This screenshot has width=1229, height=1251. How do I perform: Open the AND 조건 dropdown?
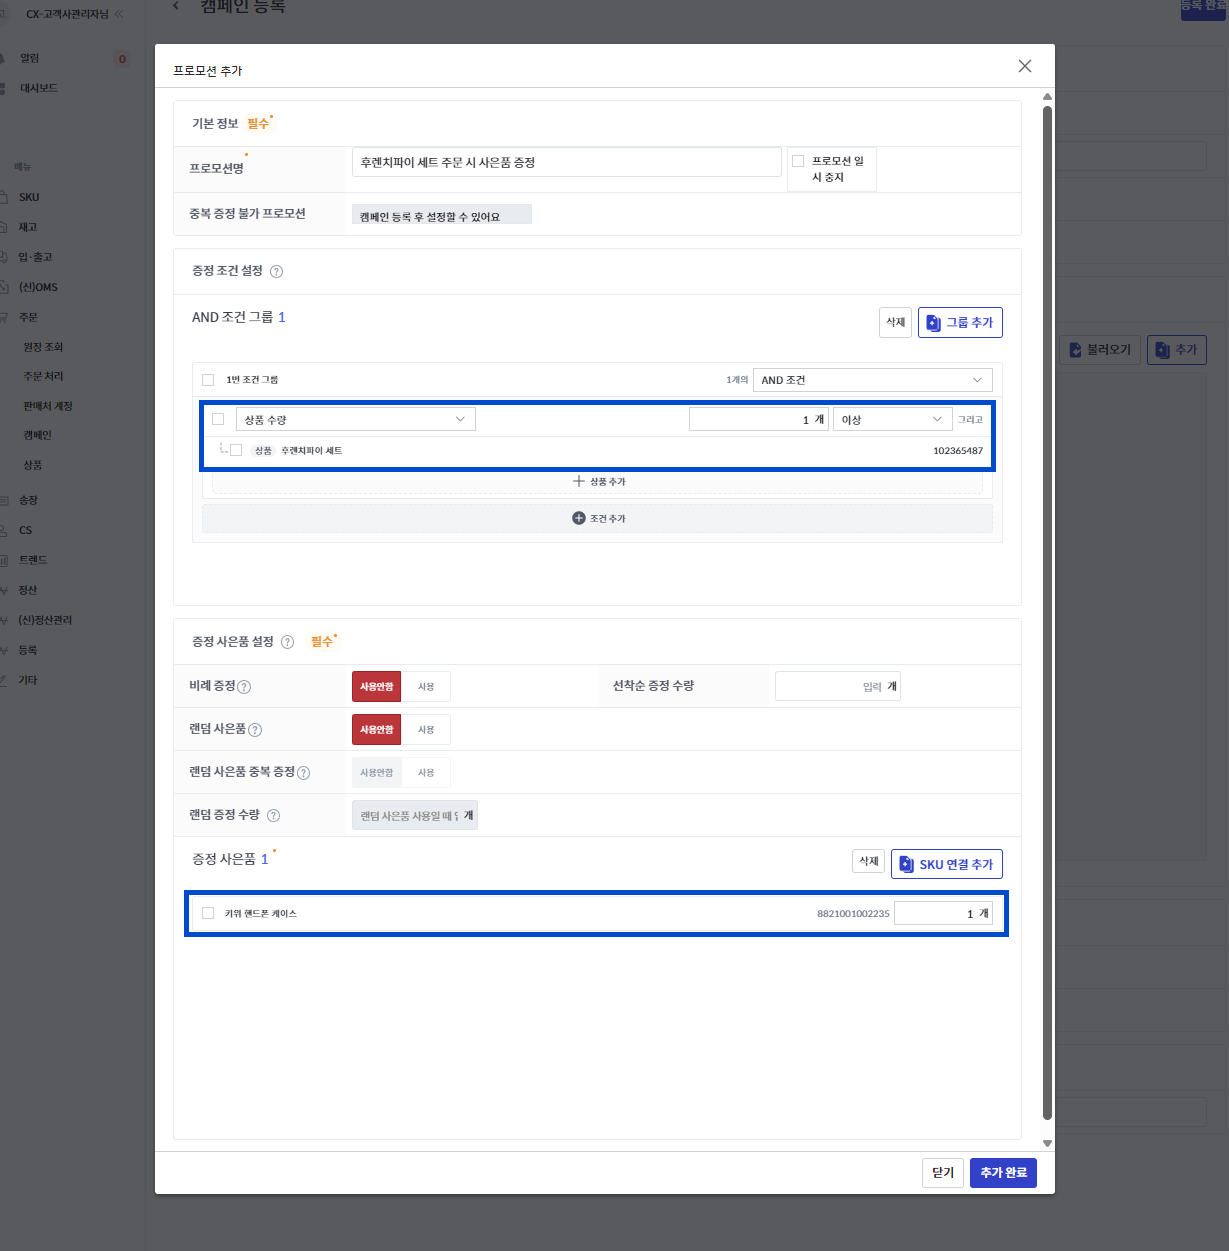pyautogui.click(x=872, y=380)
